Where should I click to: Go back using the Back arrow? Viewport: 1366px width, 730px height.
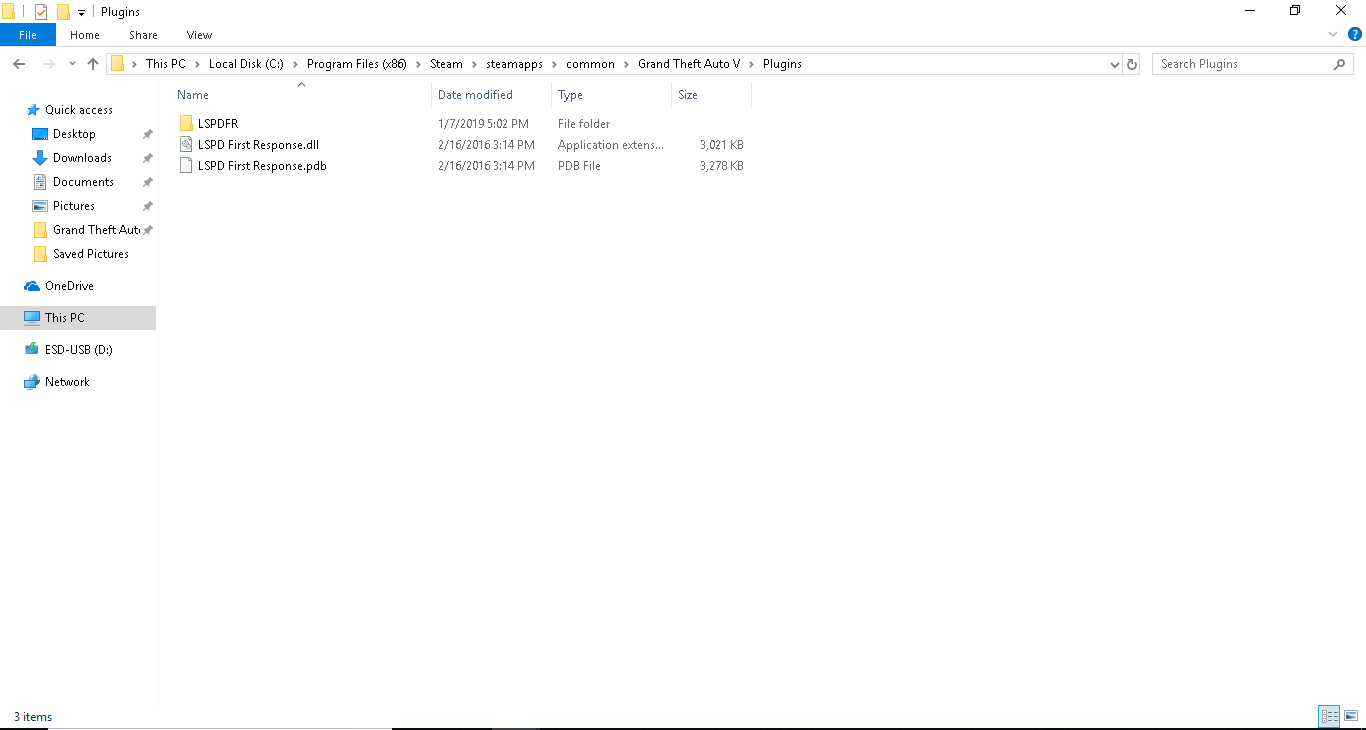(19, 64)
